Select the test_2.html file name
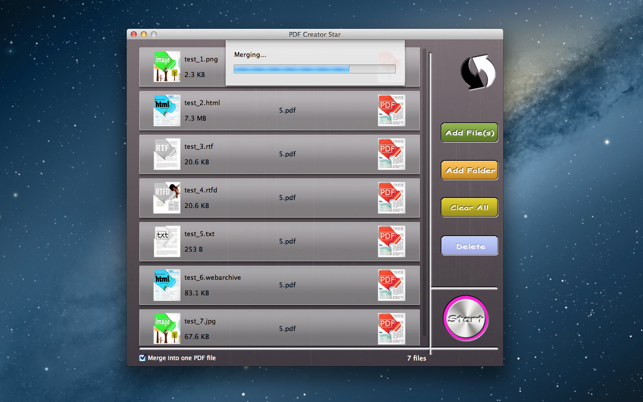 [202, 103]
